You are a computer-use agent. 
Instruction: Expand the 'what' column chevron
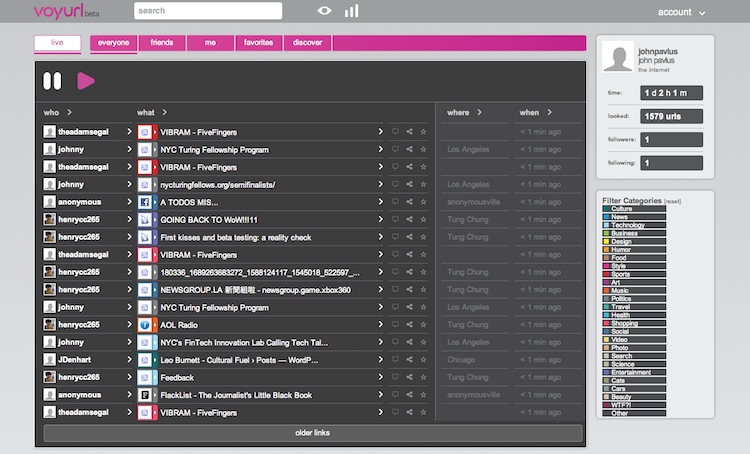[165, 112]
